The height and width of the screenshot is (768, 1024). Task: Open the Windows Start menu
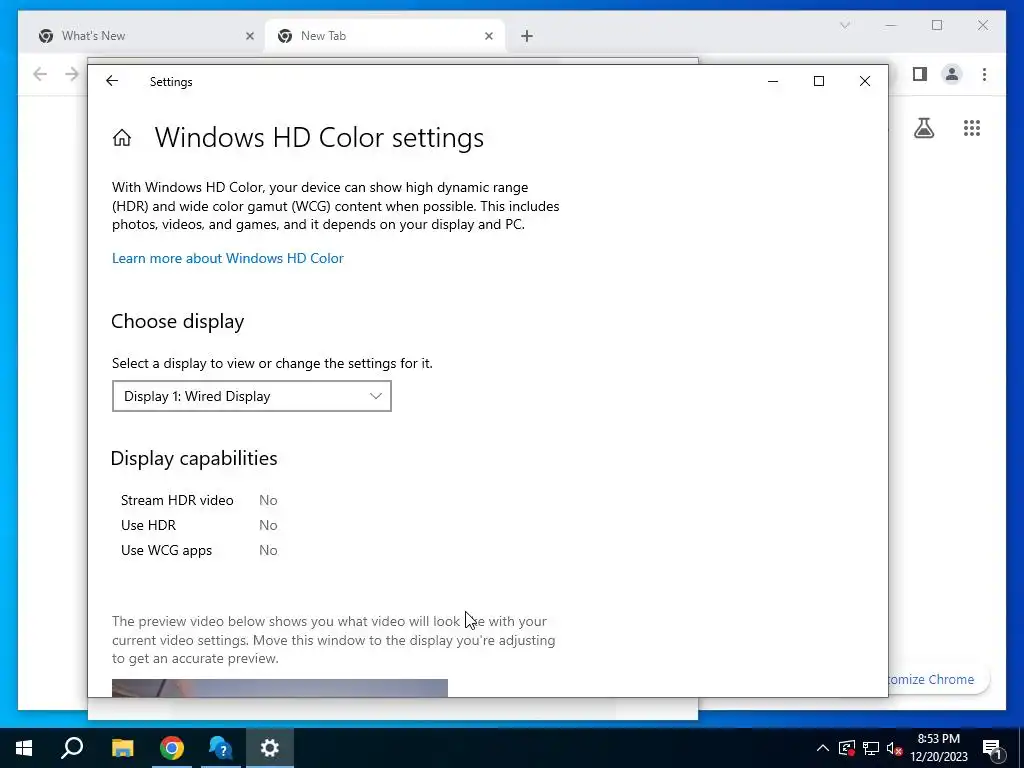(24, 748)
